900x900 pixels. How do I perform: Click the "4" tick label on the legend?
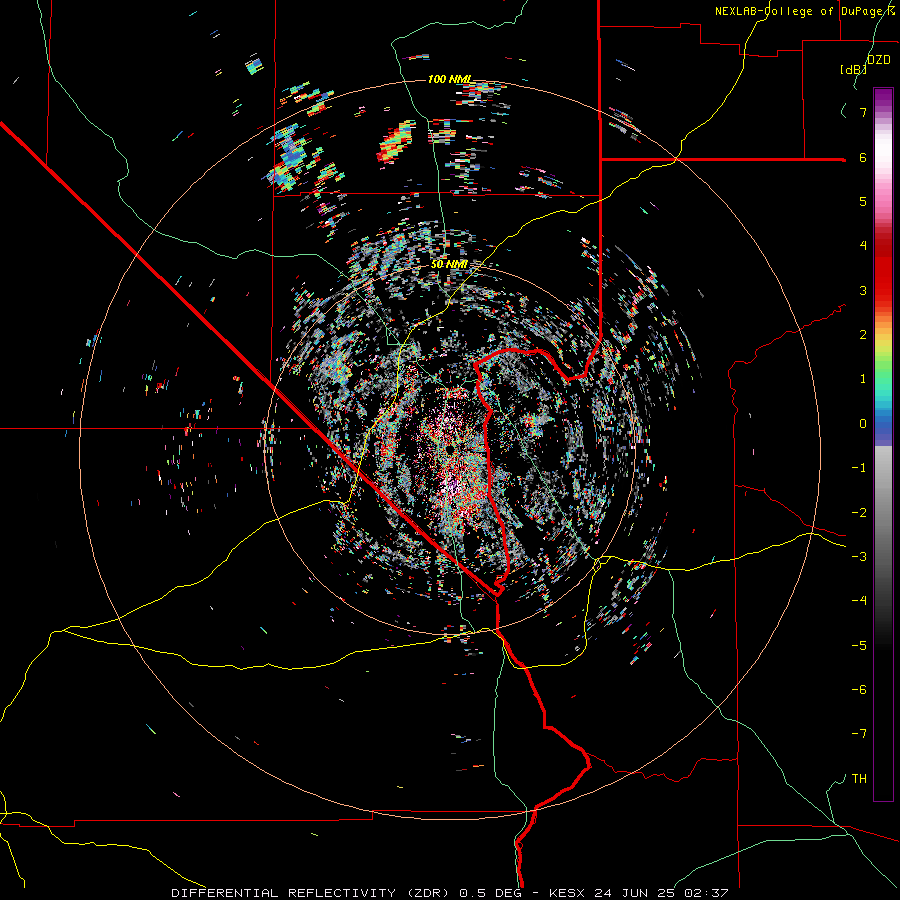[863, 246]
